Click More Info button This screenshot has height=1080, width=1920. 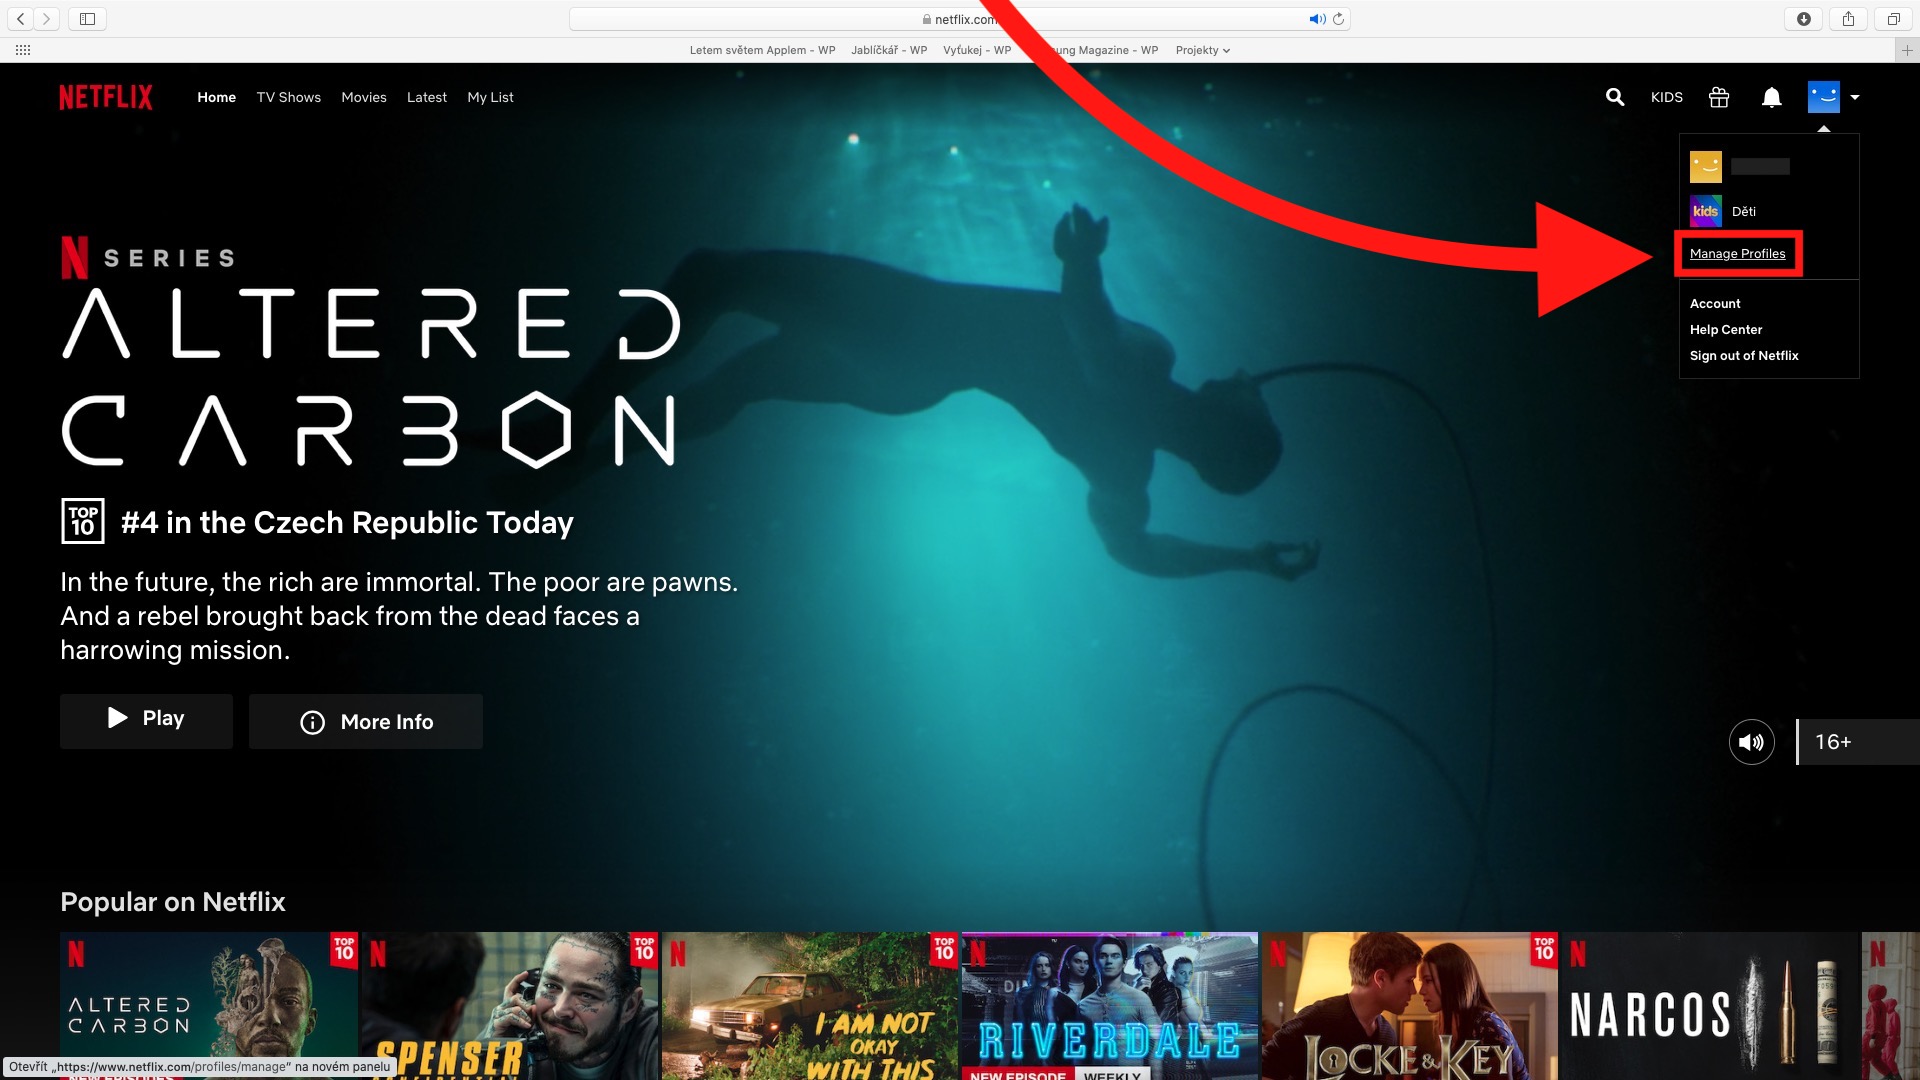pyautogui.click(x=366, y=722)
